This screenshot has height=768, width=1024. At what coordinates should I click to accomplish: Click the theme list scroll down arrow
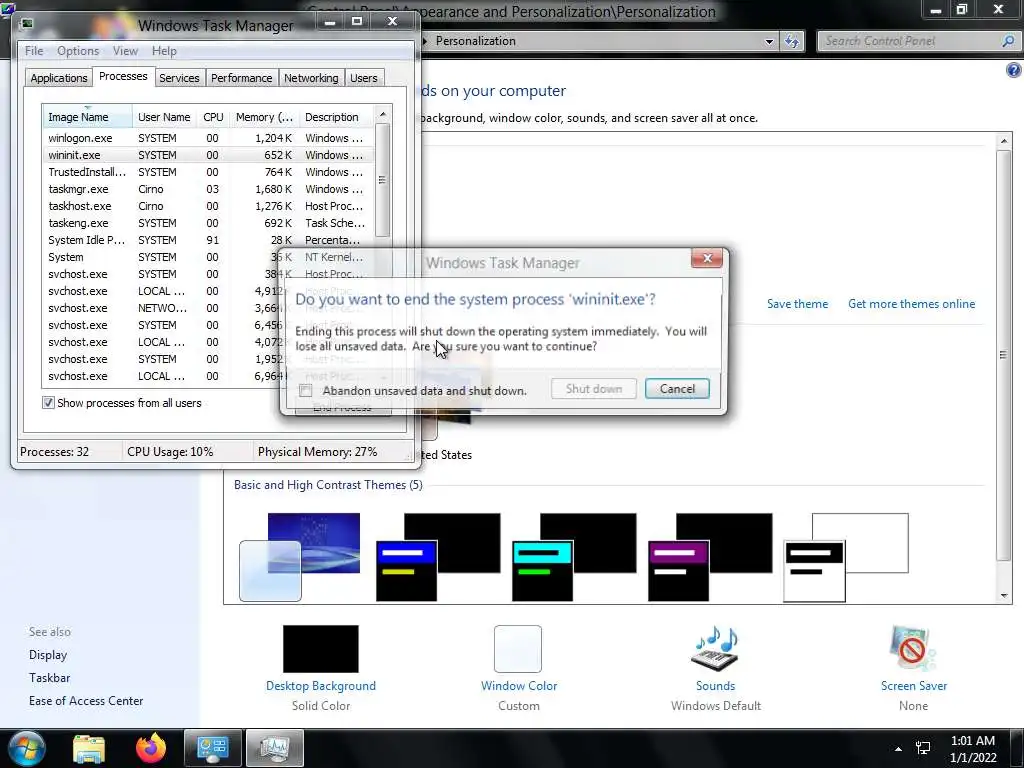[1004, 596]
